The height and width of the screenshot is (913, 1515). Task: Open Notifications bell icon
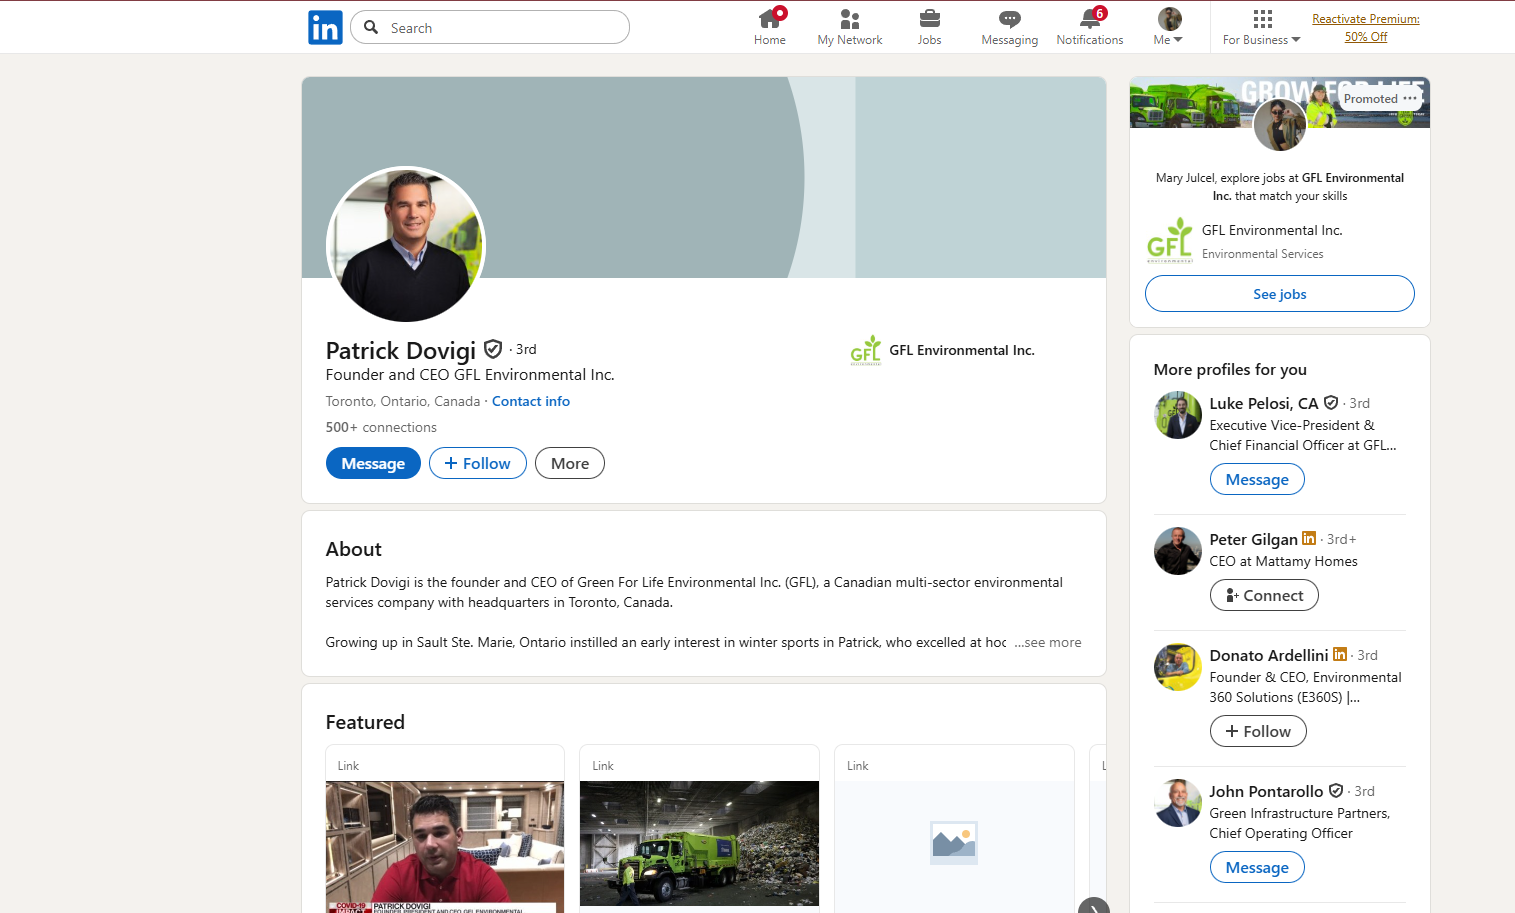[1089, 19]
